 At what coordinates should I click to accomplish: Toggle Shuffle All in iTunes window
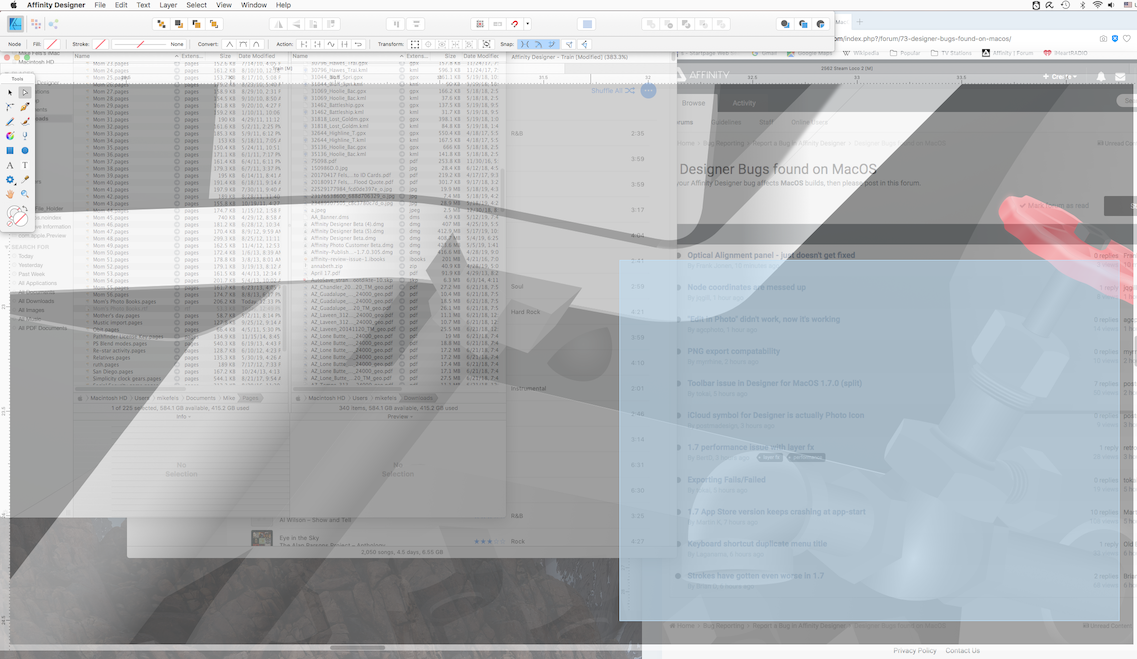pos(612,91)
